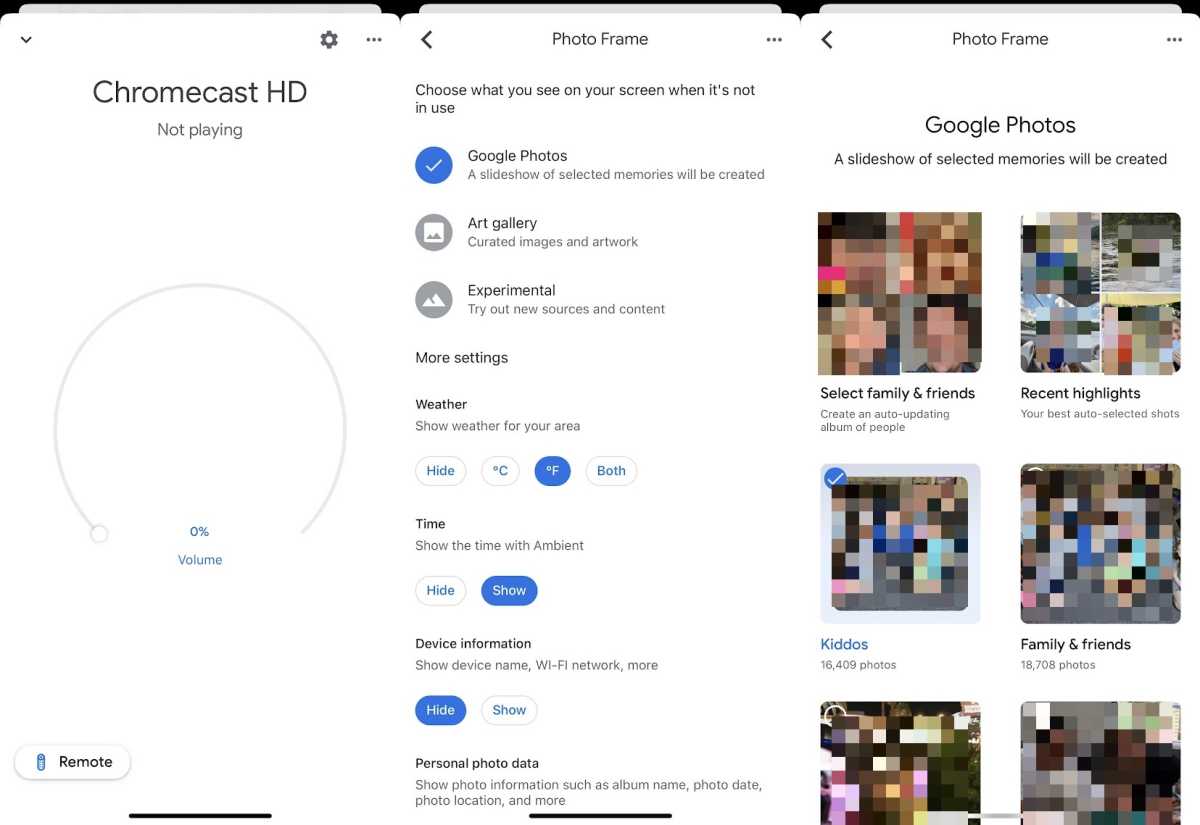The image size is (1200, 825).
Task: Collapse the Chromecast HD panel with down chevron
Action: pos(26,40)
